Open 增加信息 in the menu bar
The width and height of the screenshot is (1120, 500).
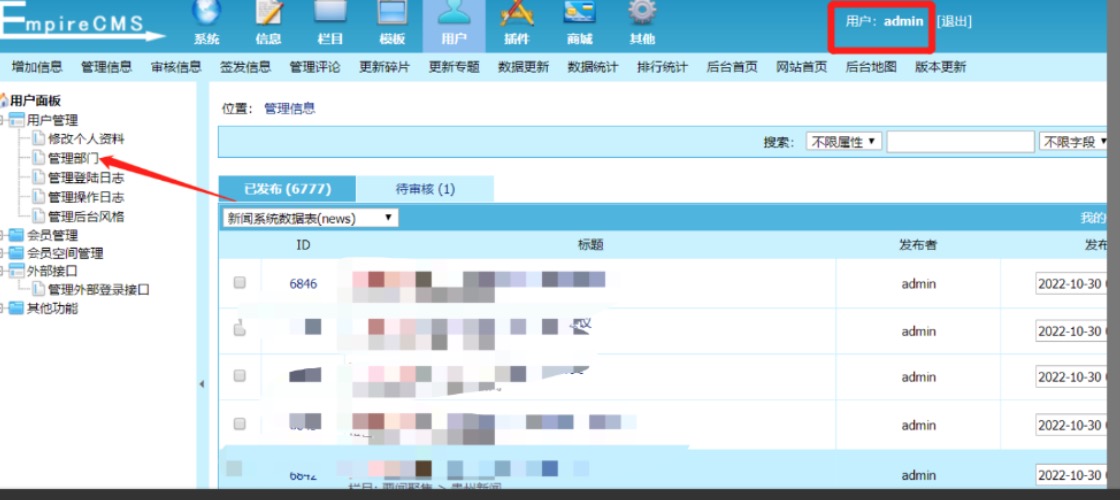(x=37, y=67)
